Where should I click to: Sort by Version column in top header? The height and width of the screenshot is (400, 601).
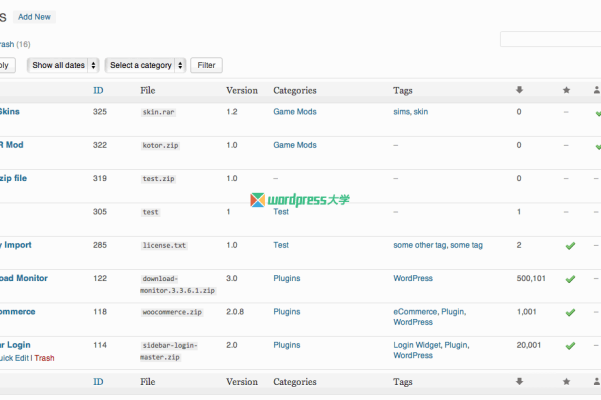pos(242,90)
